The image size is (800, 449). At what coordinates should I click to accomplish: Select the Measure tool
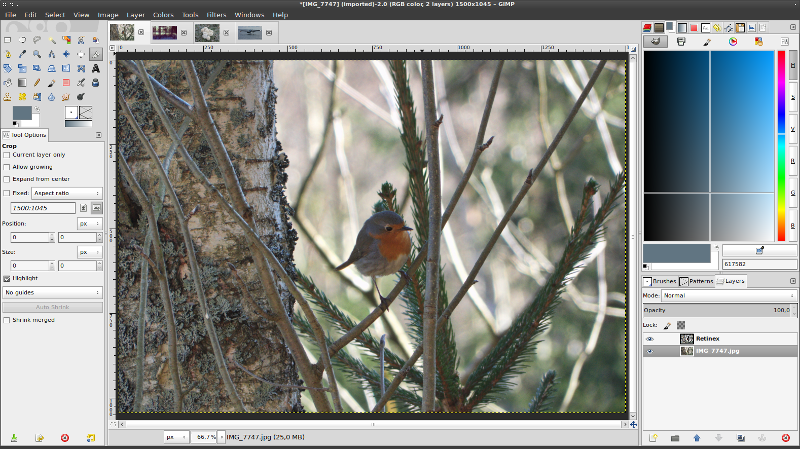point(52,54)
